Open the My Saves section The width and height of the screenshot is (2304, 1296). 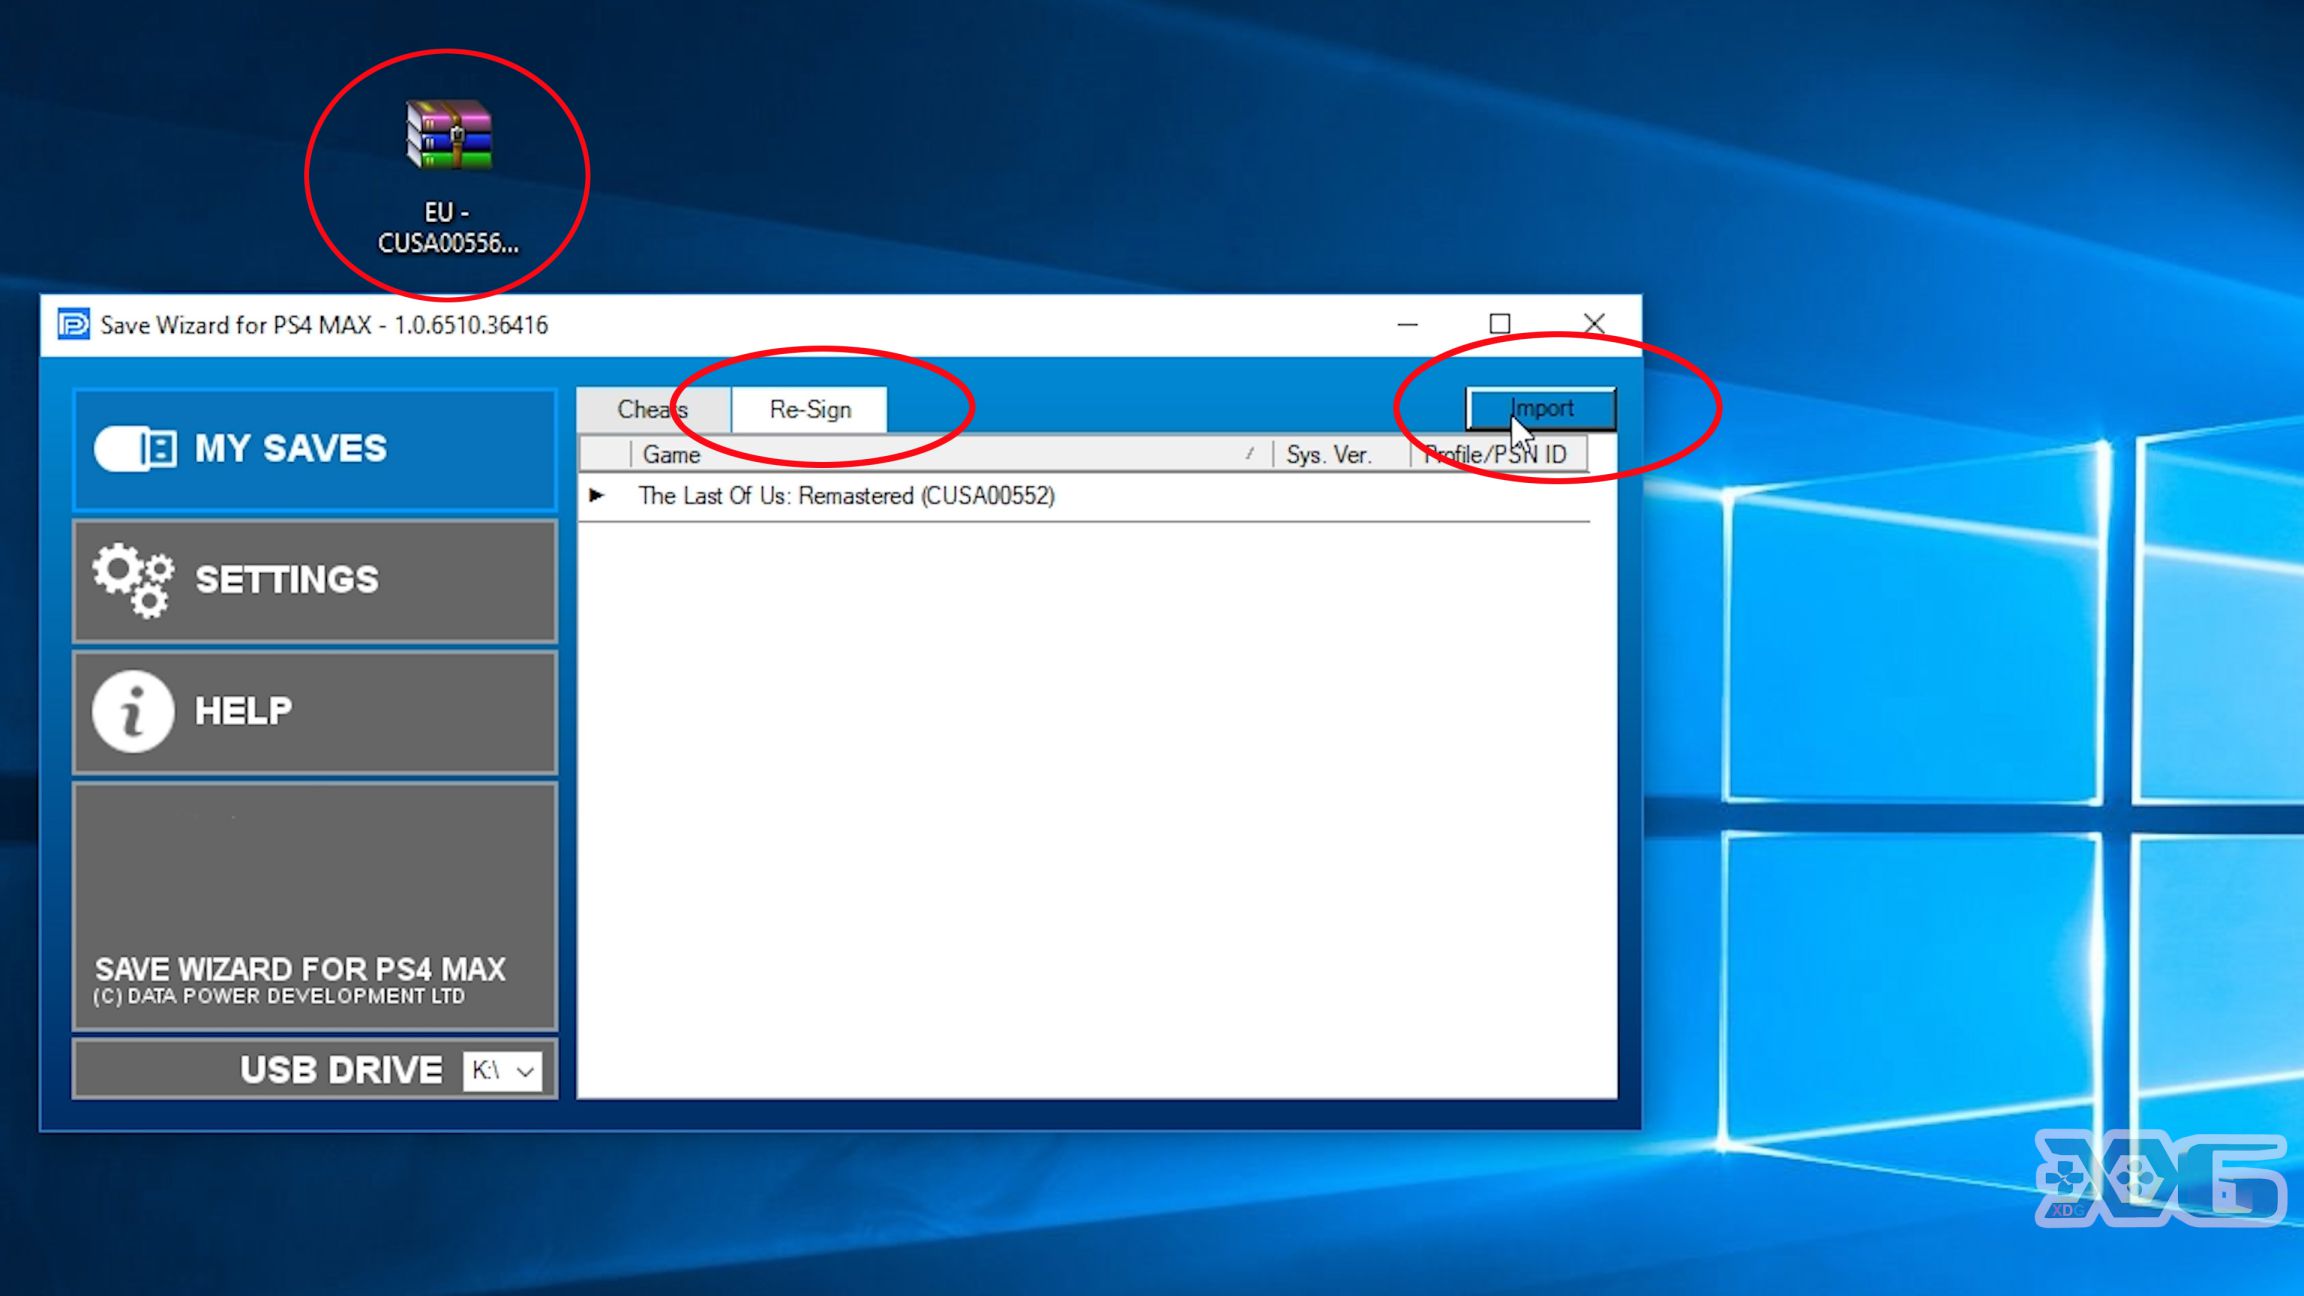click(x=315, y=449)
